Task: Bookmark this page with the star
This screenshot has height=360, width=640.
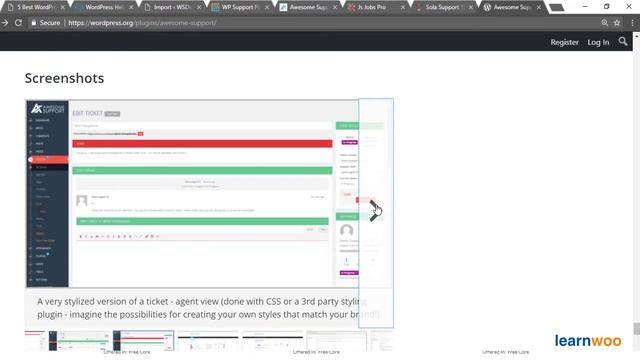Action: click(x=617, y=23)
